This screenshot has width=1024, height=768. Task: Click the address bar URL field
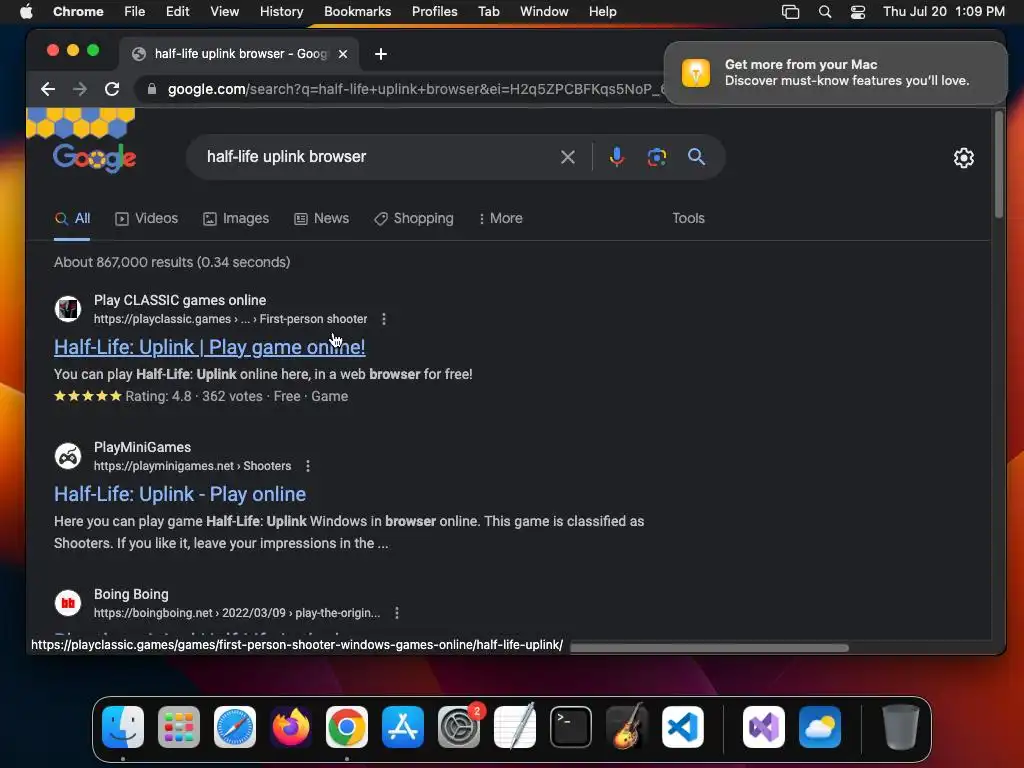click(x=415, y=89)
